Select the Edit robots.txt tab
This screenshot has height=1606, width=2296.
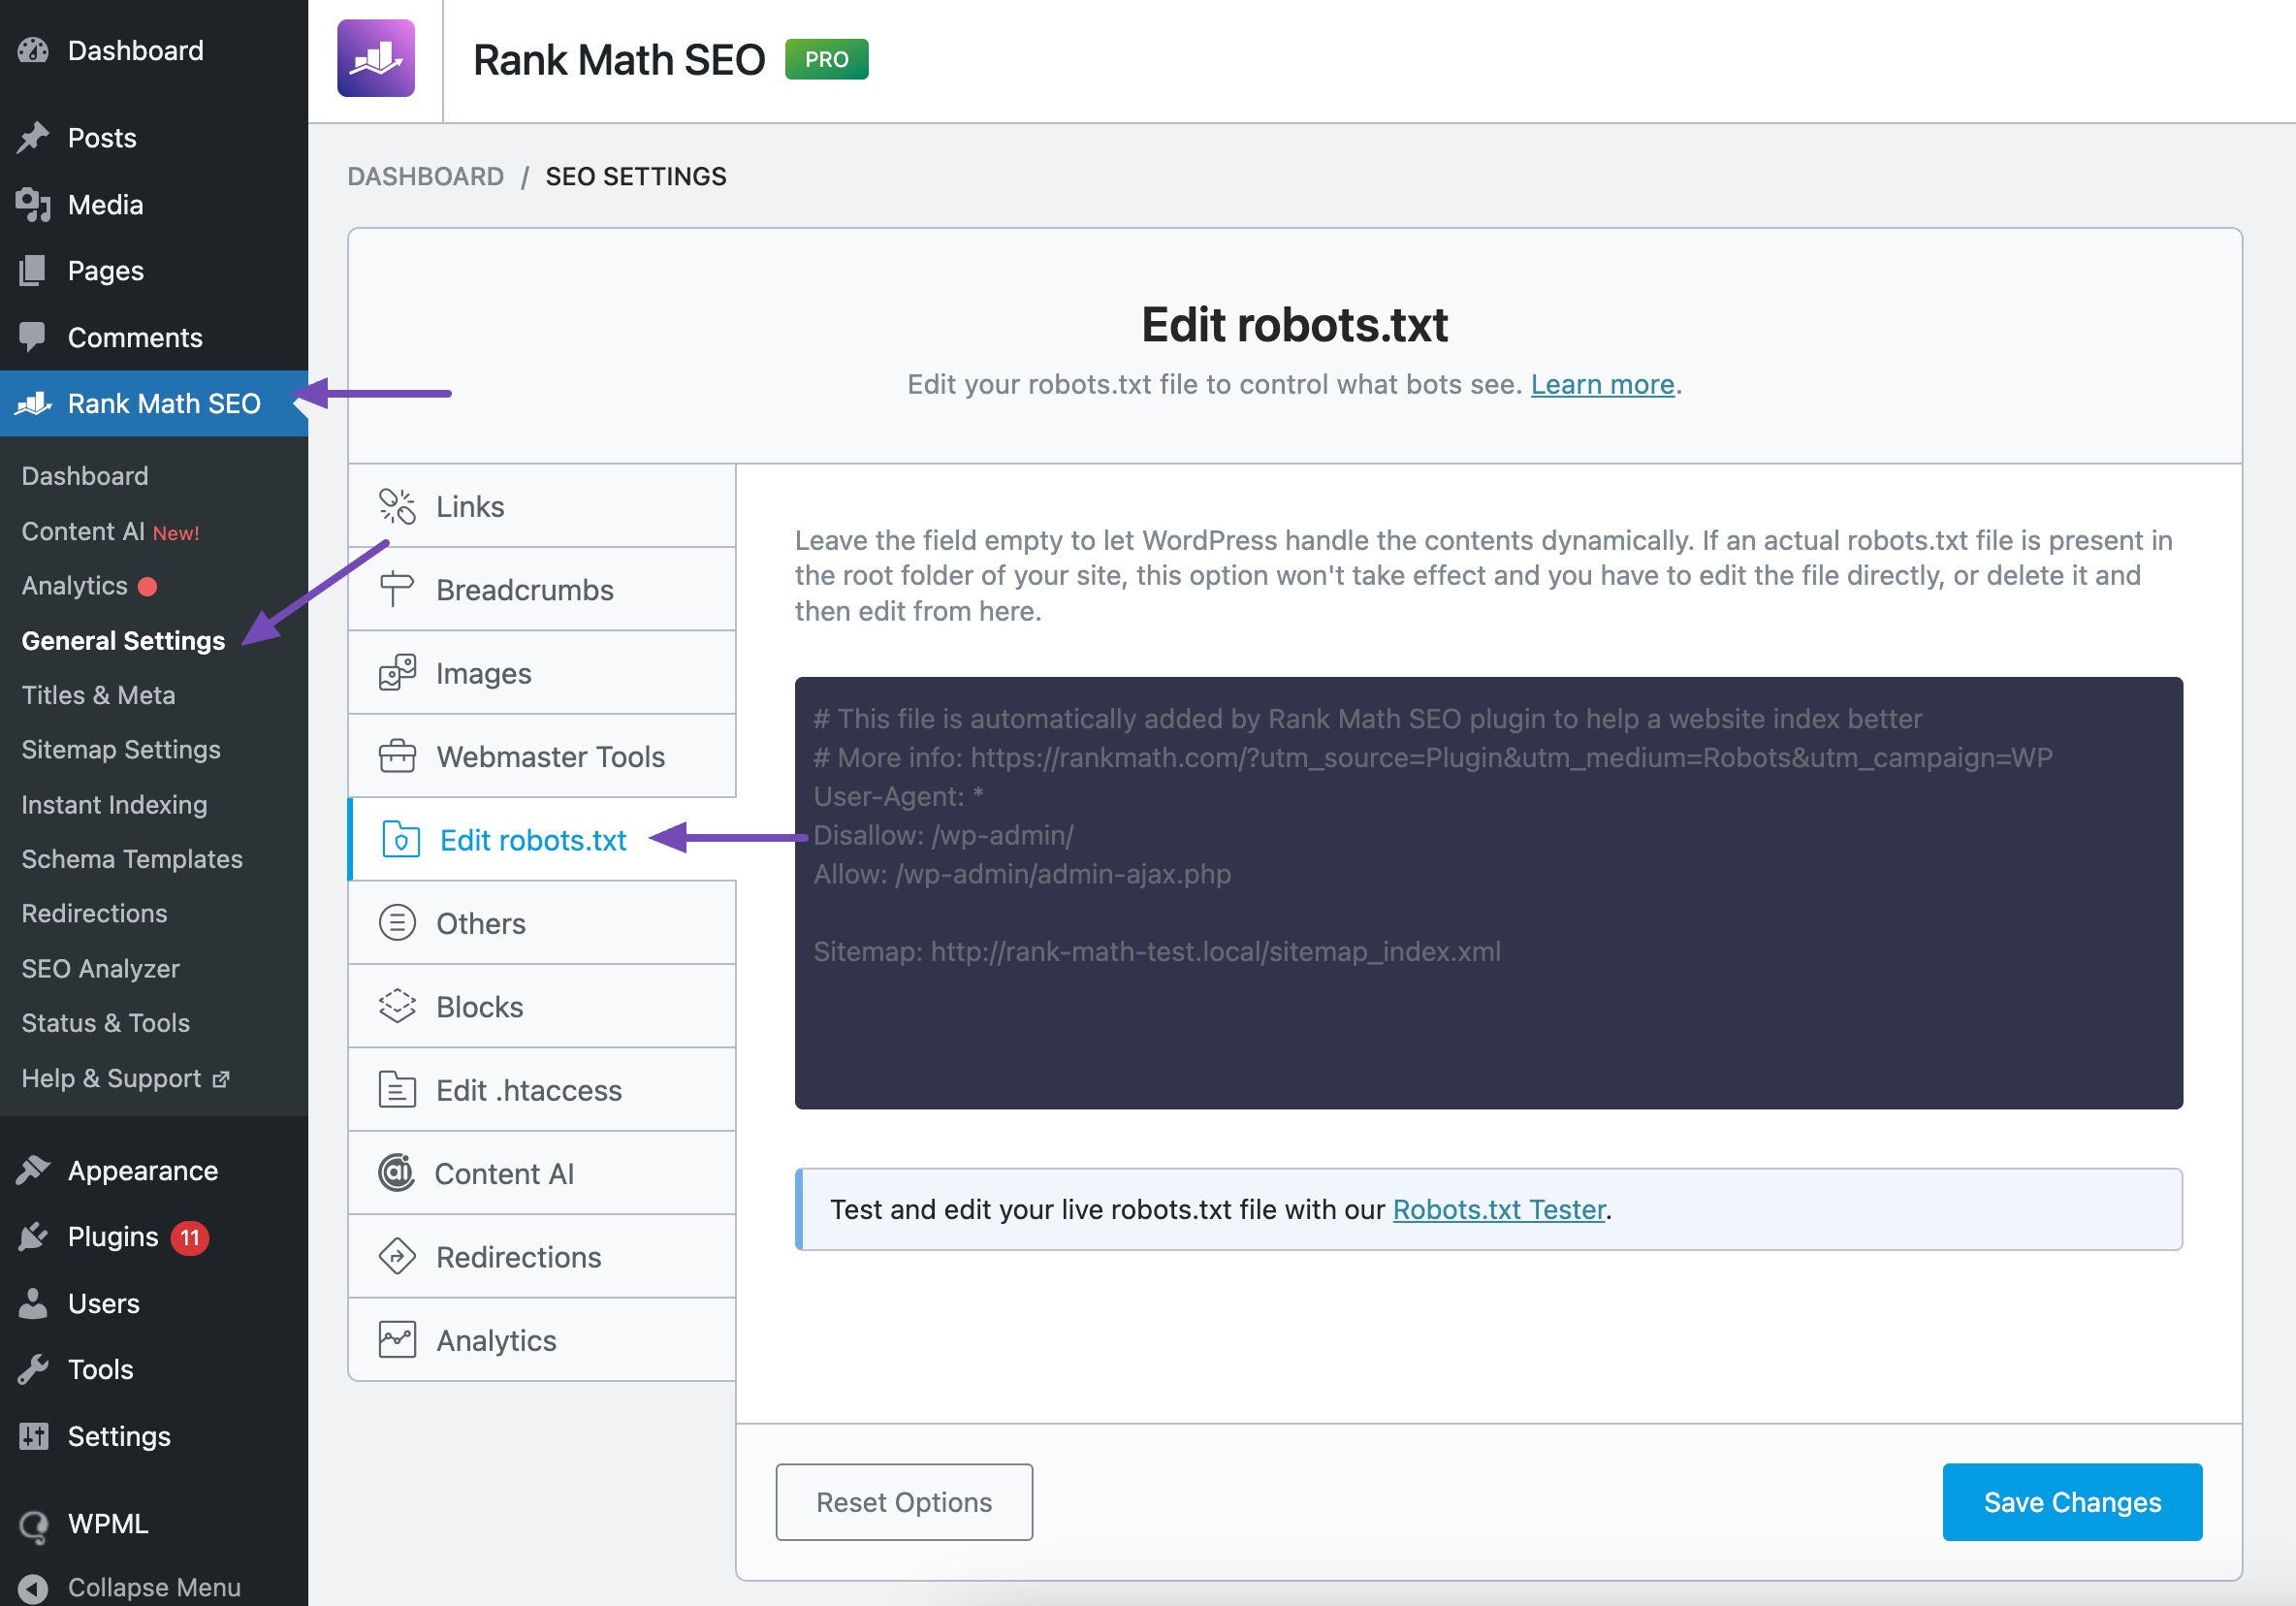coord(542,840)
